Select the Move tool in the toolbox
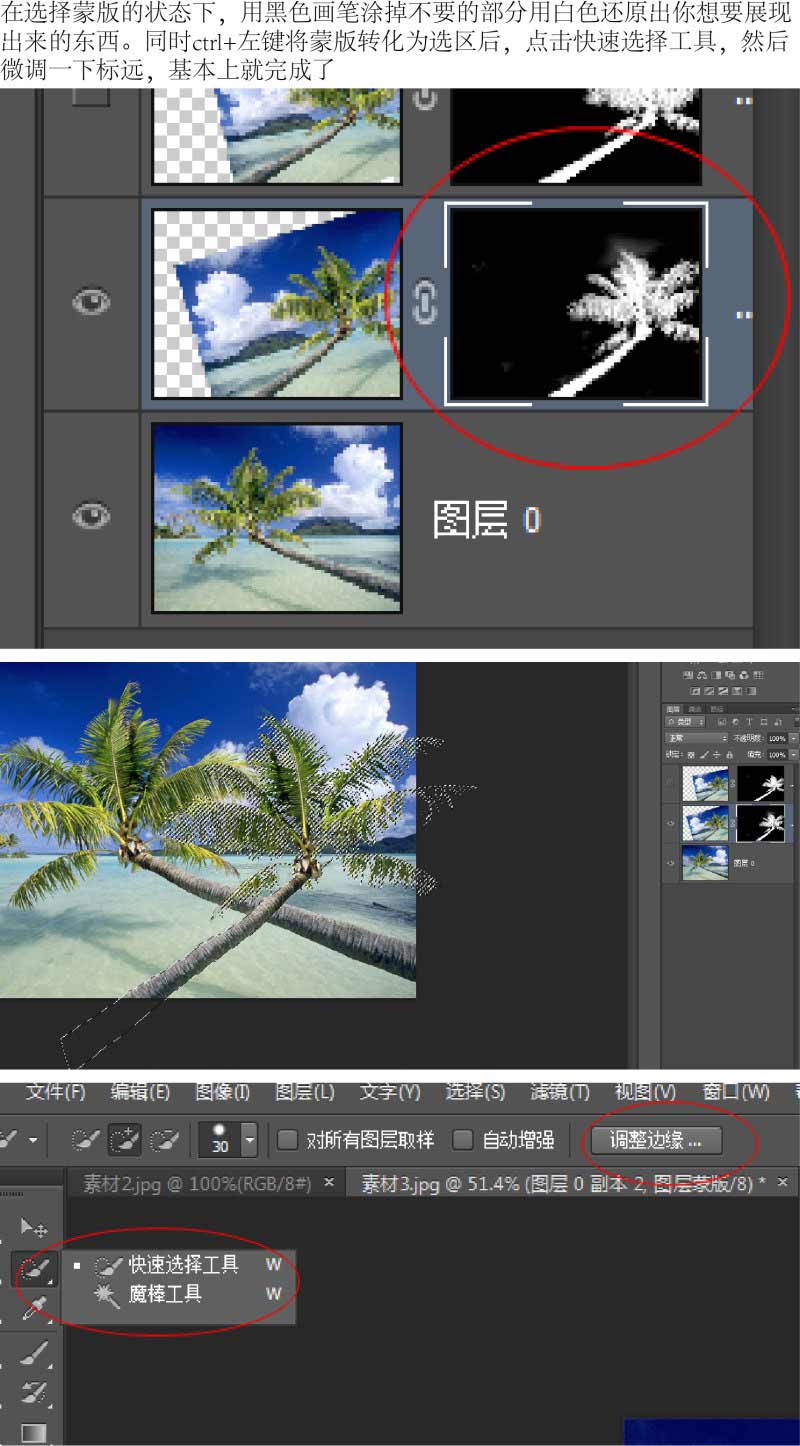800x1446 pixels. point(34,1227)
